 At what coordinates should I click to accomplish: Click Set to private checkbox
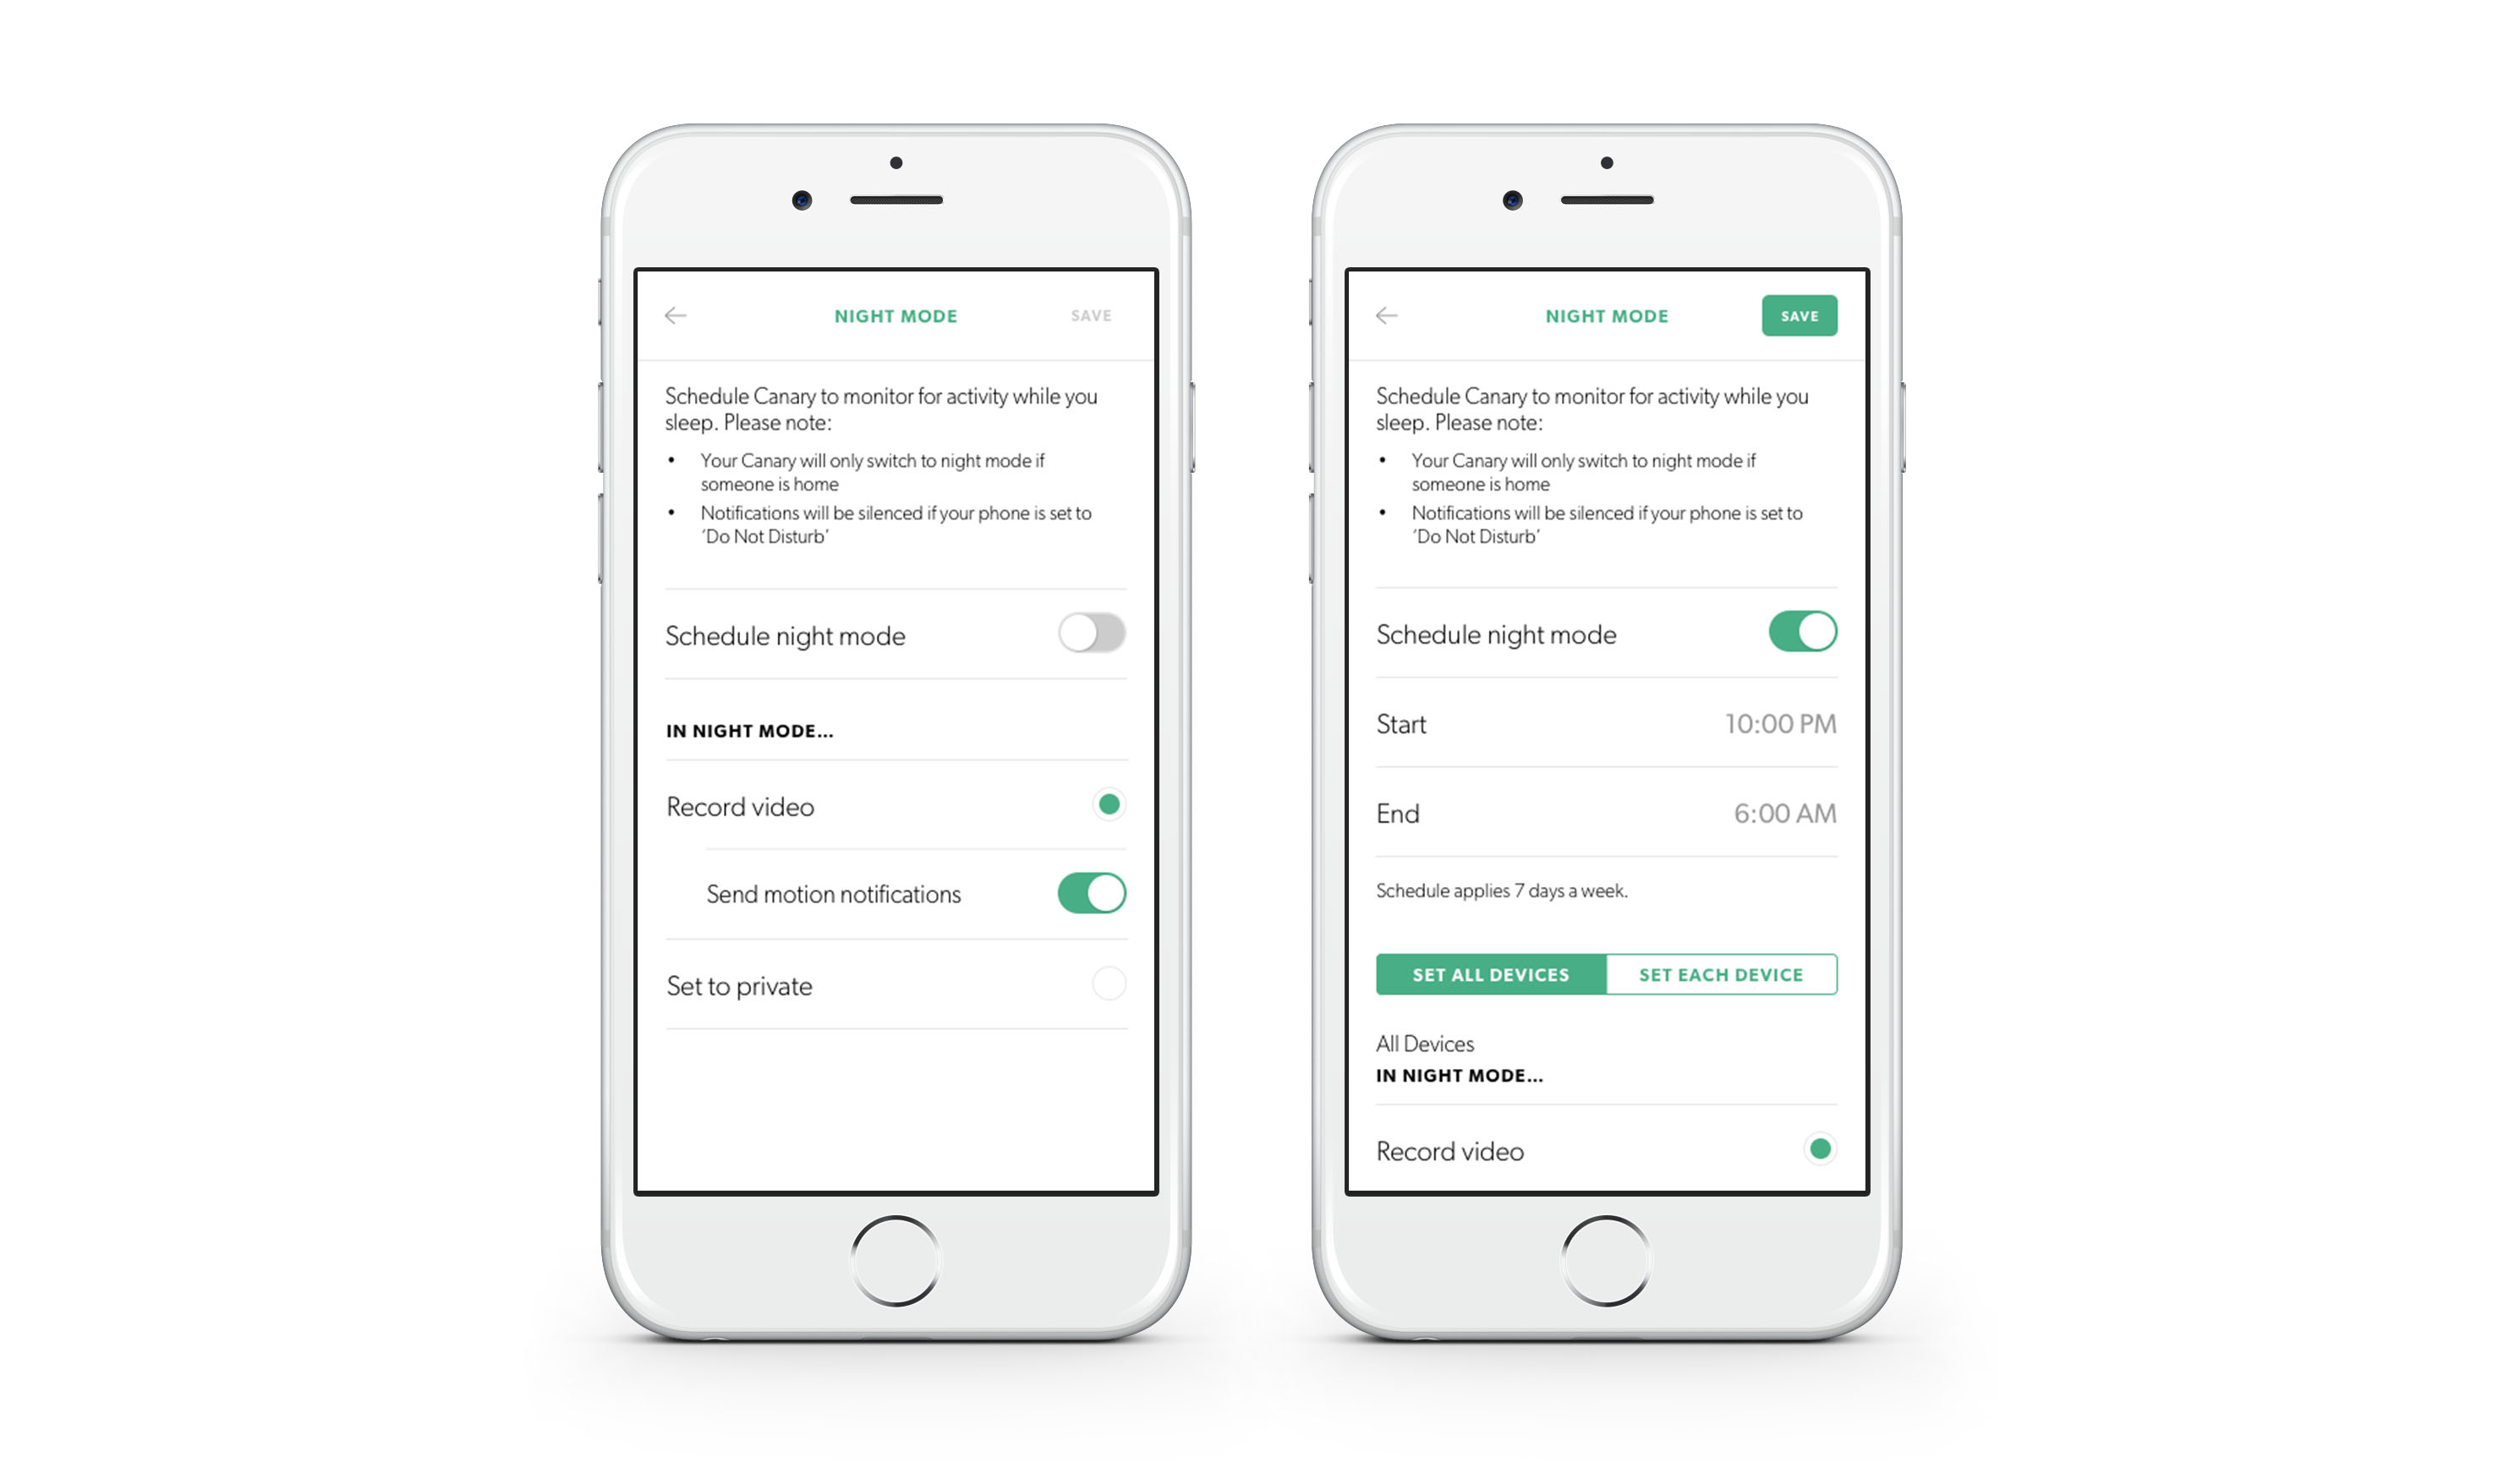(x=1106, y=983)
